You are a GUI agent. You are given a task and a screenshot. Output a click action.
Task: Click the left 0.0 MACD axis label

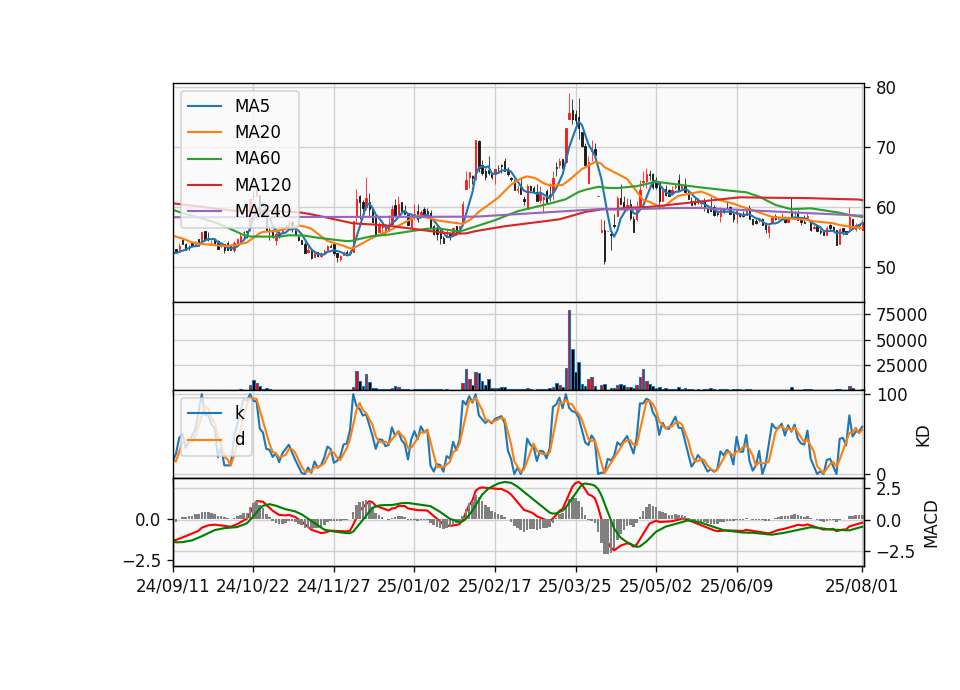[x=148, y=520]
